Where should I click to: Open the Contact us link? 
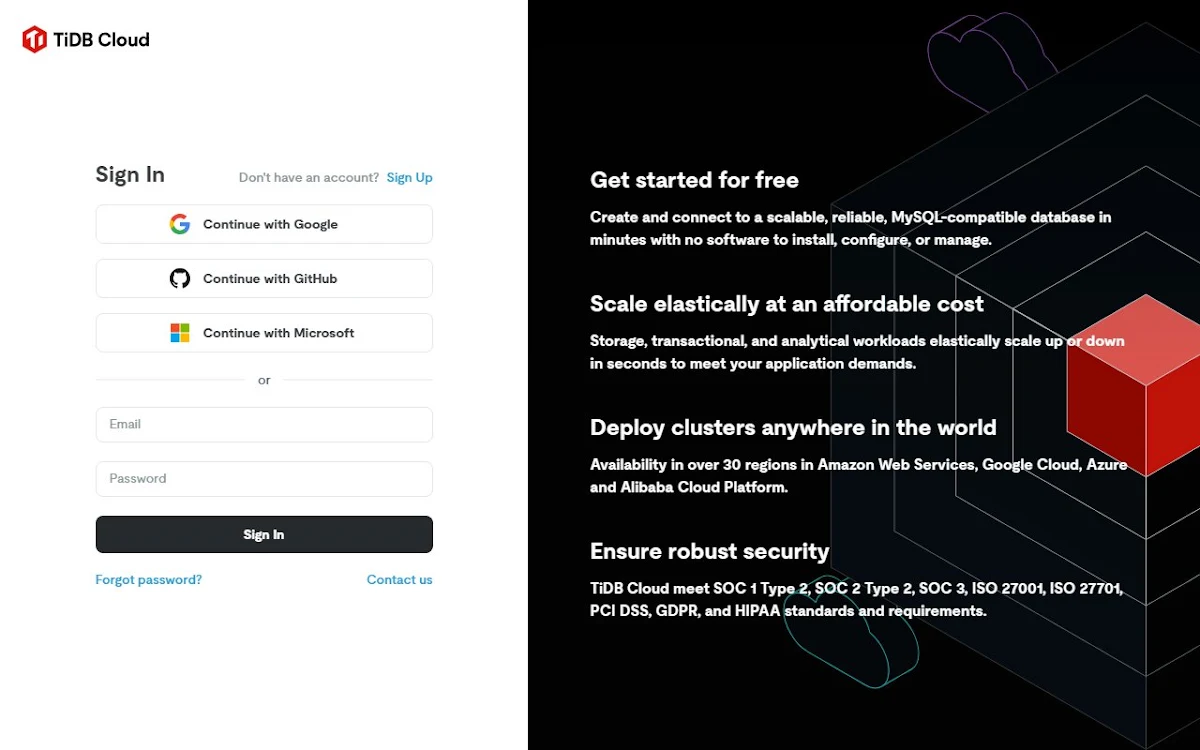[400, 579]
